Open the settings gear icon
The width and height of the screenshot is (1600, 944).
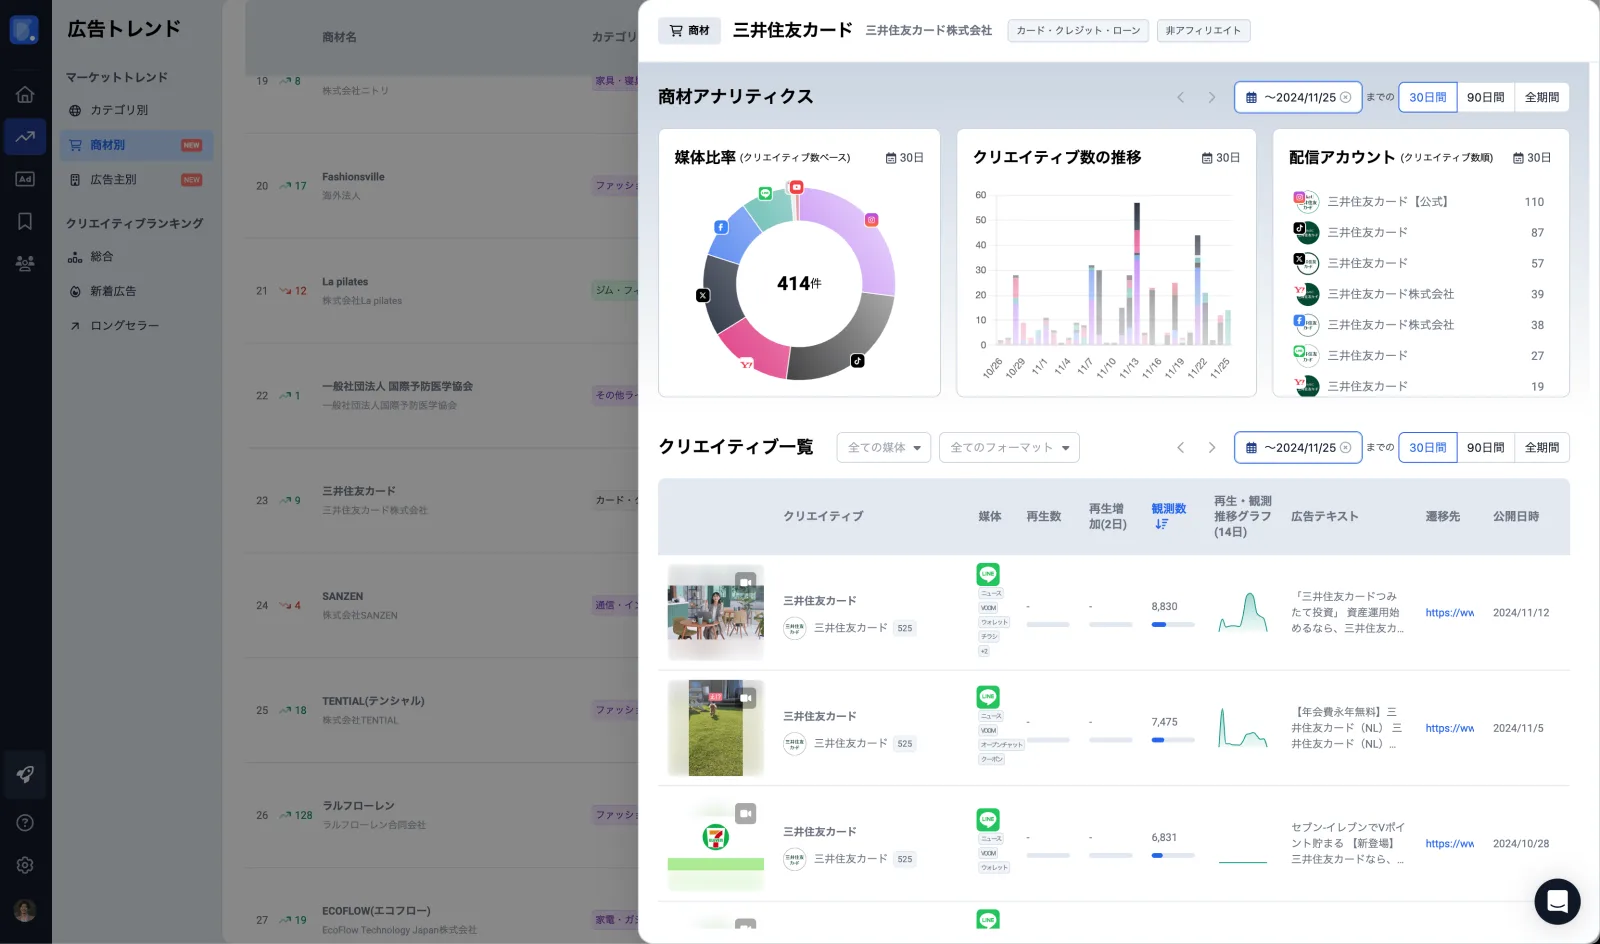click(x=25, y=865)
